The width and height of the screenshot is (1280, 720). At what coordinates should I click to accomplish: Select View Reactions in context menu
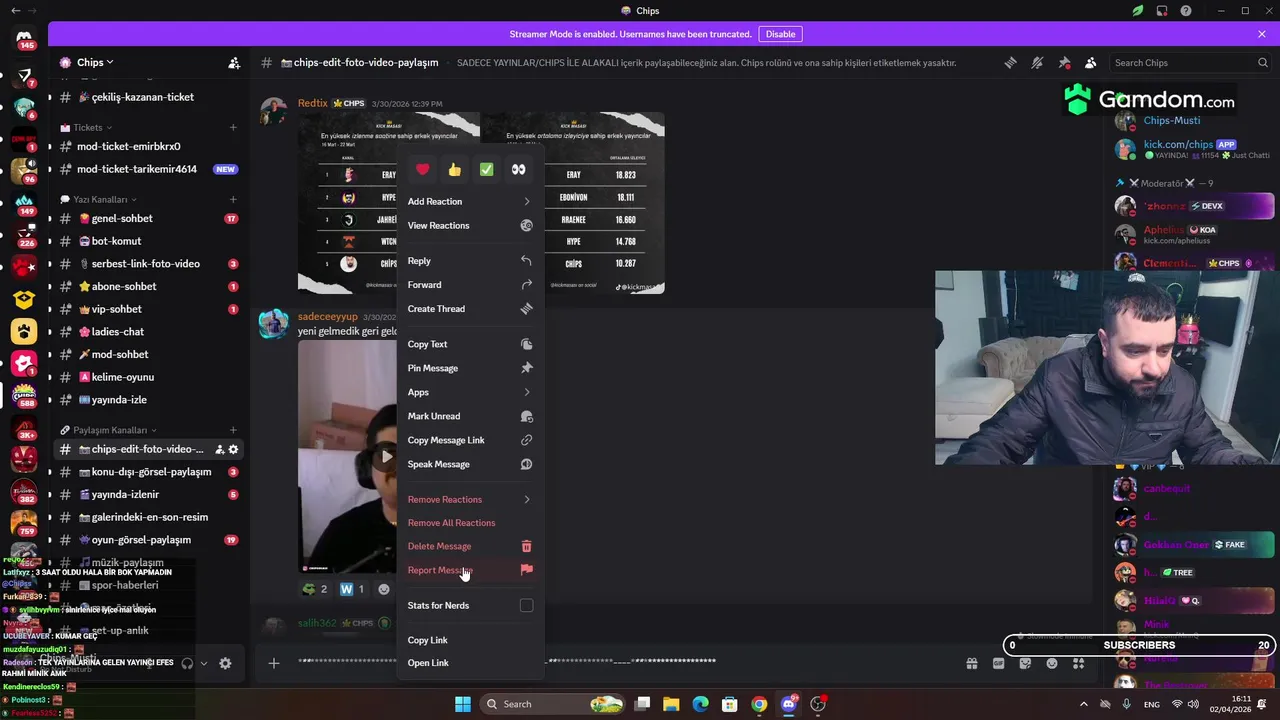tap(470, 225)
